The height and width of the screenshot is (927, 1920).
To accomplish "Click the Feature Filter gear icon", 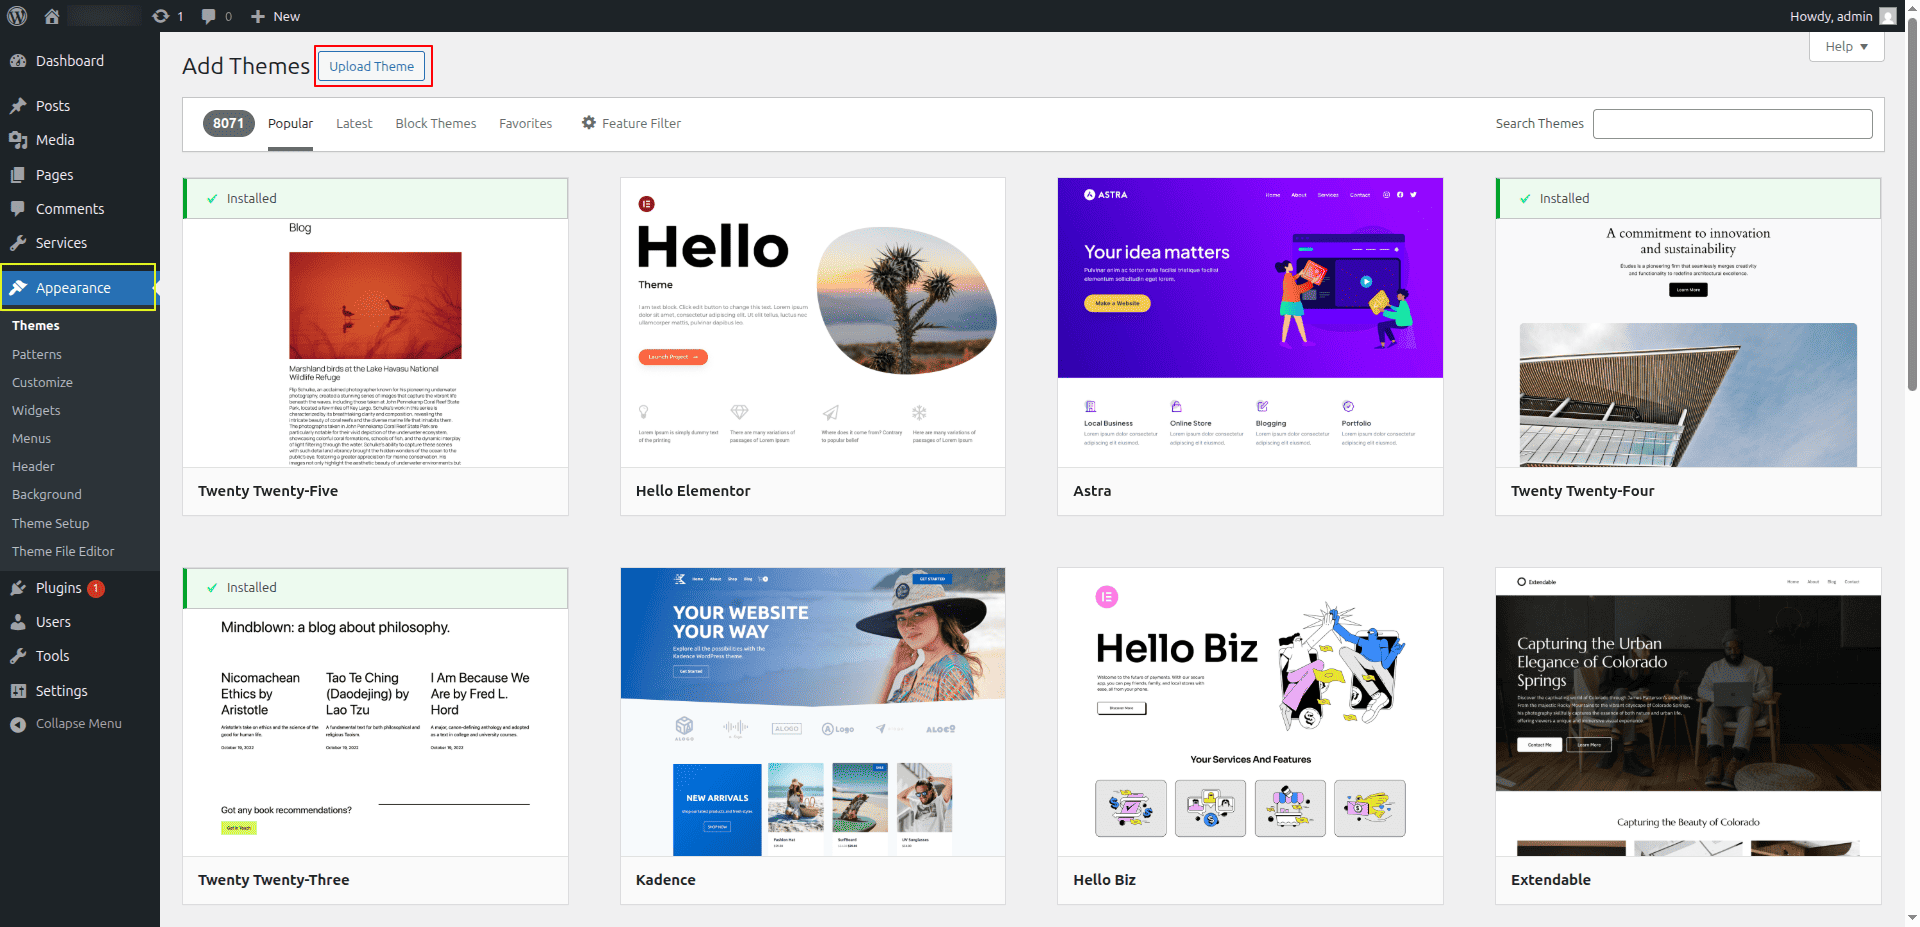I will coord(589,123).
